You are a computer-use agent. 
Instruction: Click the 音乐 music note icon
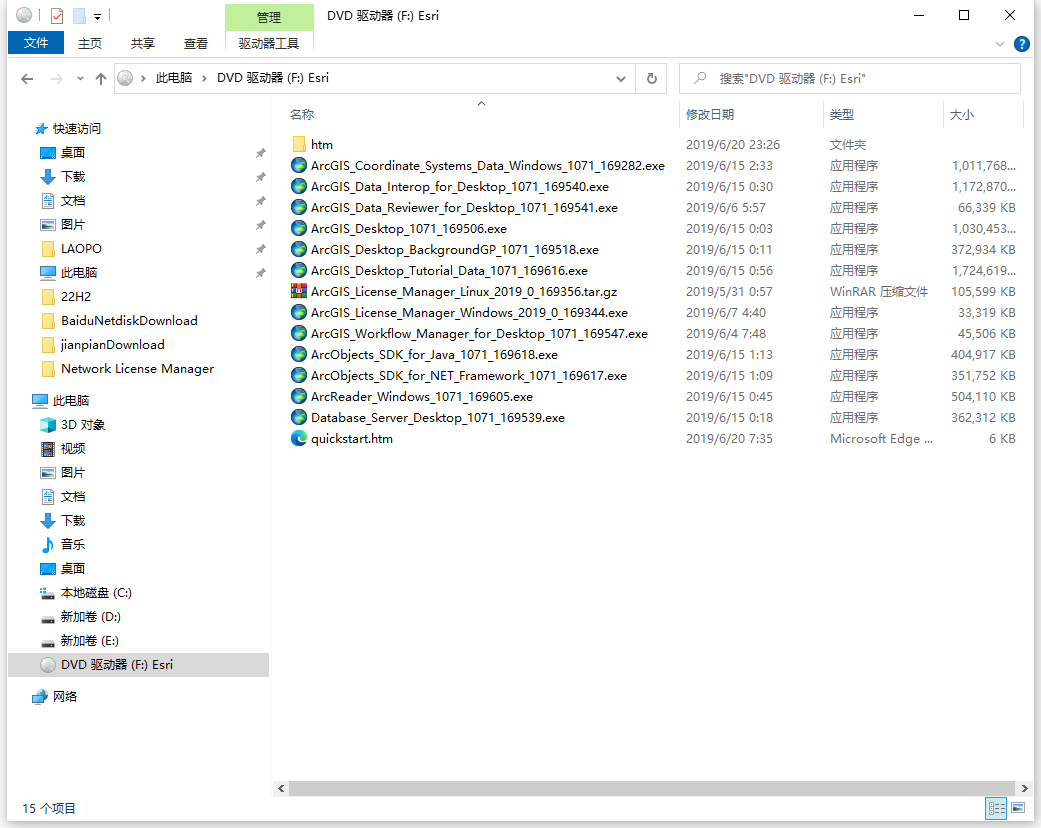click(48, 544)
